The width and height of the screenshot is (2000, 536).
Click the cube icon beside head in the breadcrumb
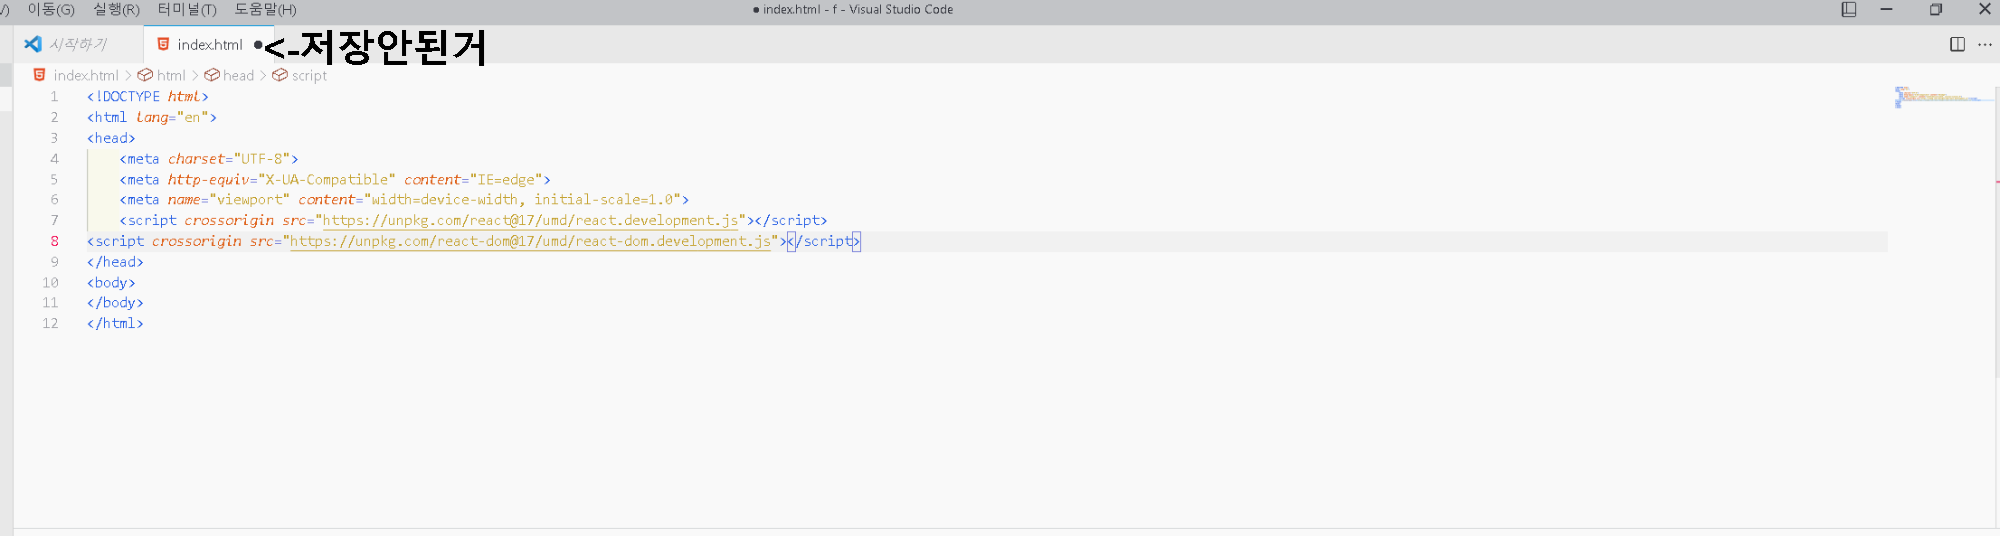click(212, 75)
